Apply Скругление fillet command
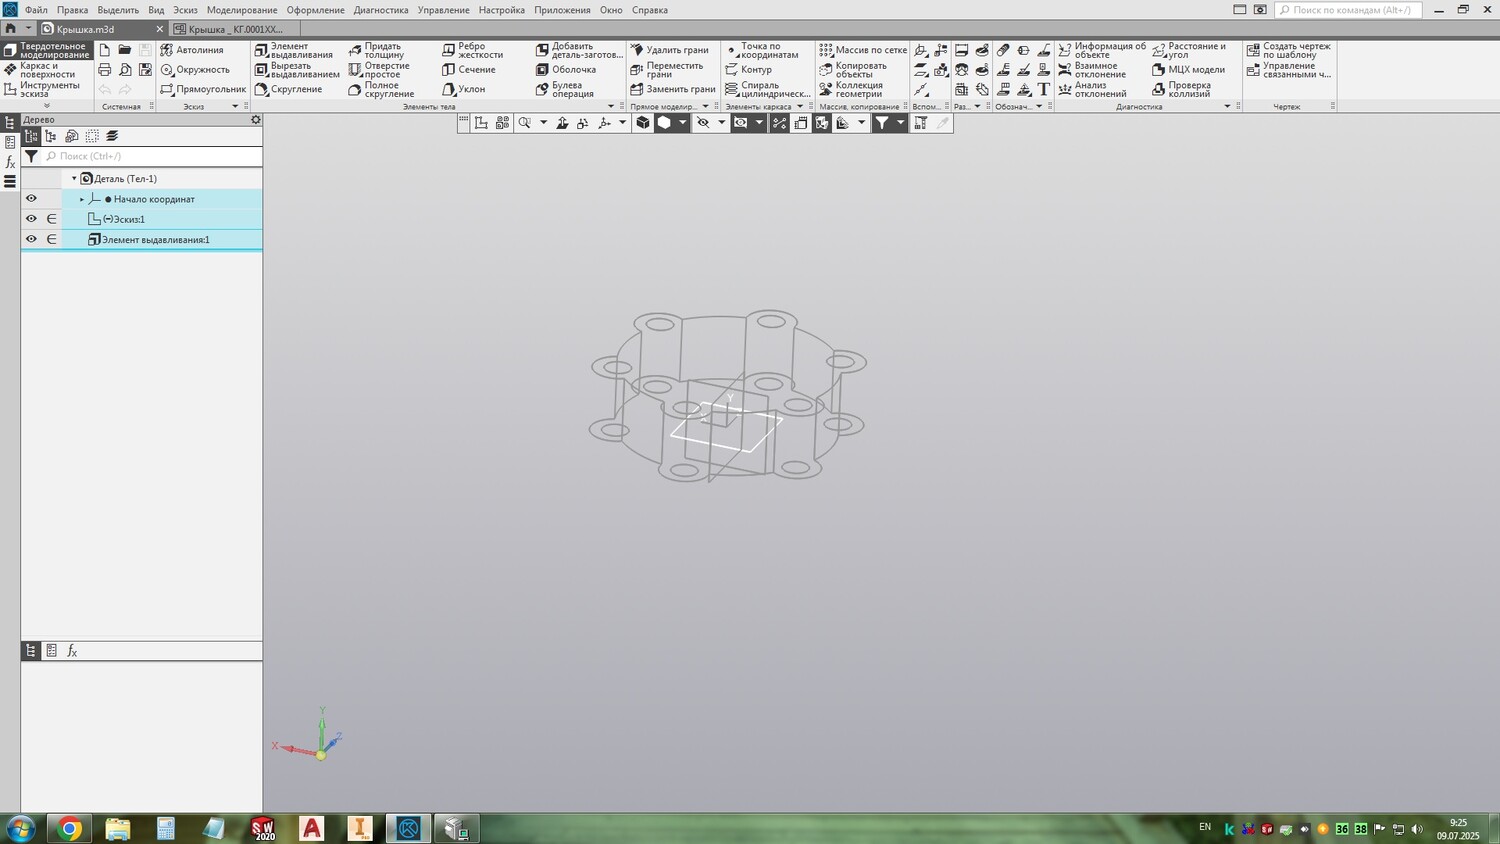The height and width of the screenshot is (844, 1500). click(288, 89)
